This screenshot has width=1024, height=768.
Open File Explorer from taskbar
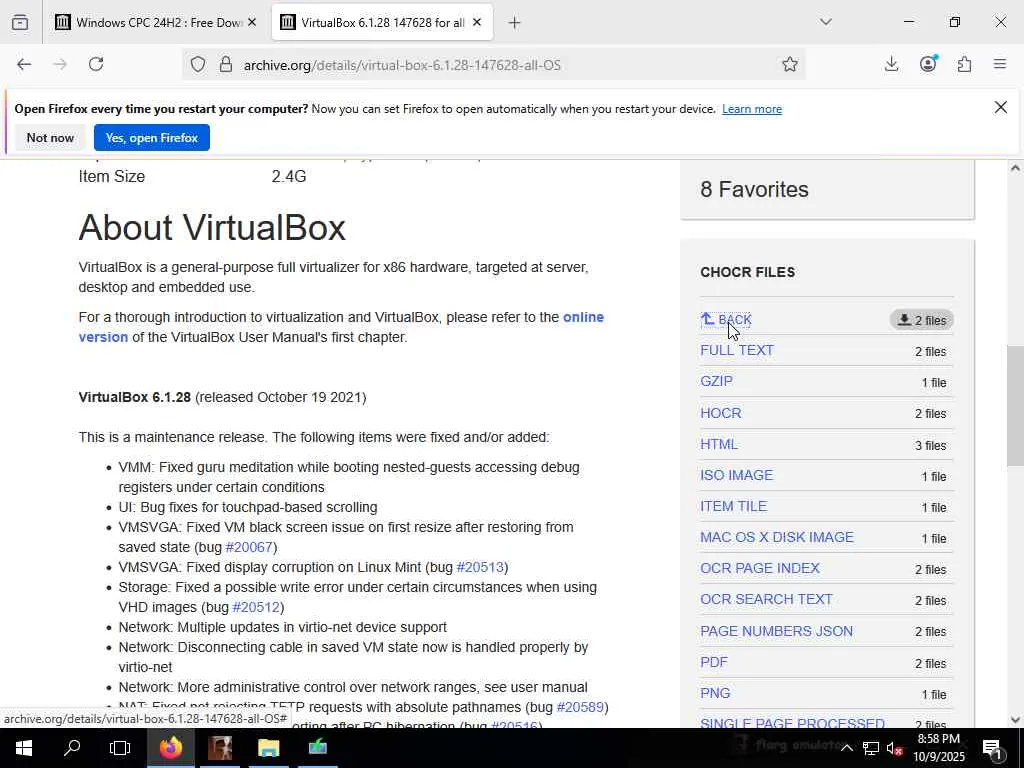tap(268, 748)
